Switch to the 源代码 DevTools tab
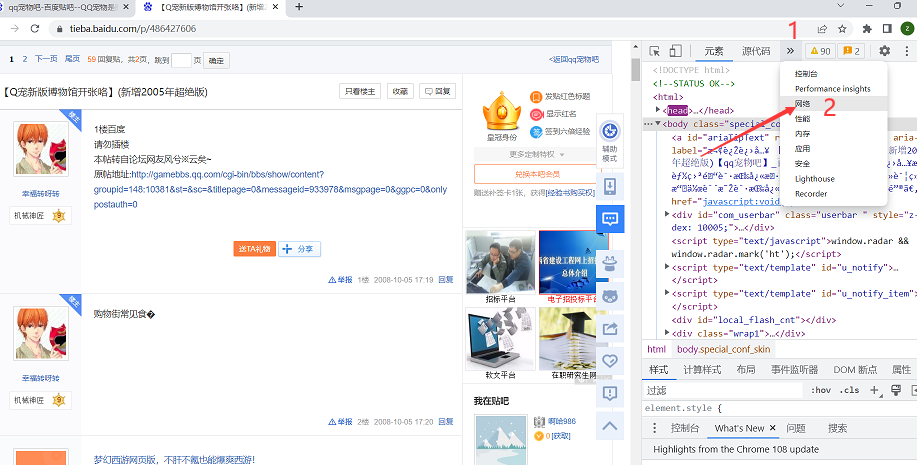Screen dimensions: 917x465 point(756,51)
